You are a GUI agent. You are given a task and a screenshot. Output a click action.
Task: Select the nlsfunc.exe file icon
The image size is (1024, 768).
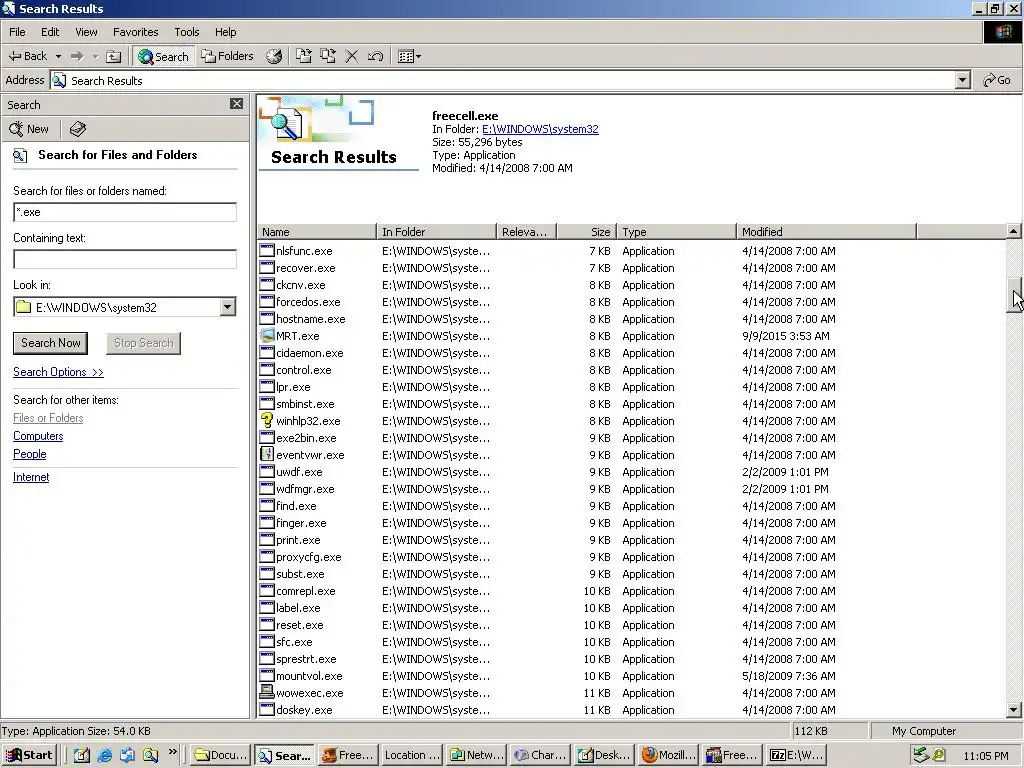266,251
